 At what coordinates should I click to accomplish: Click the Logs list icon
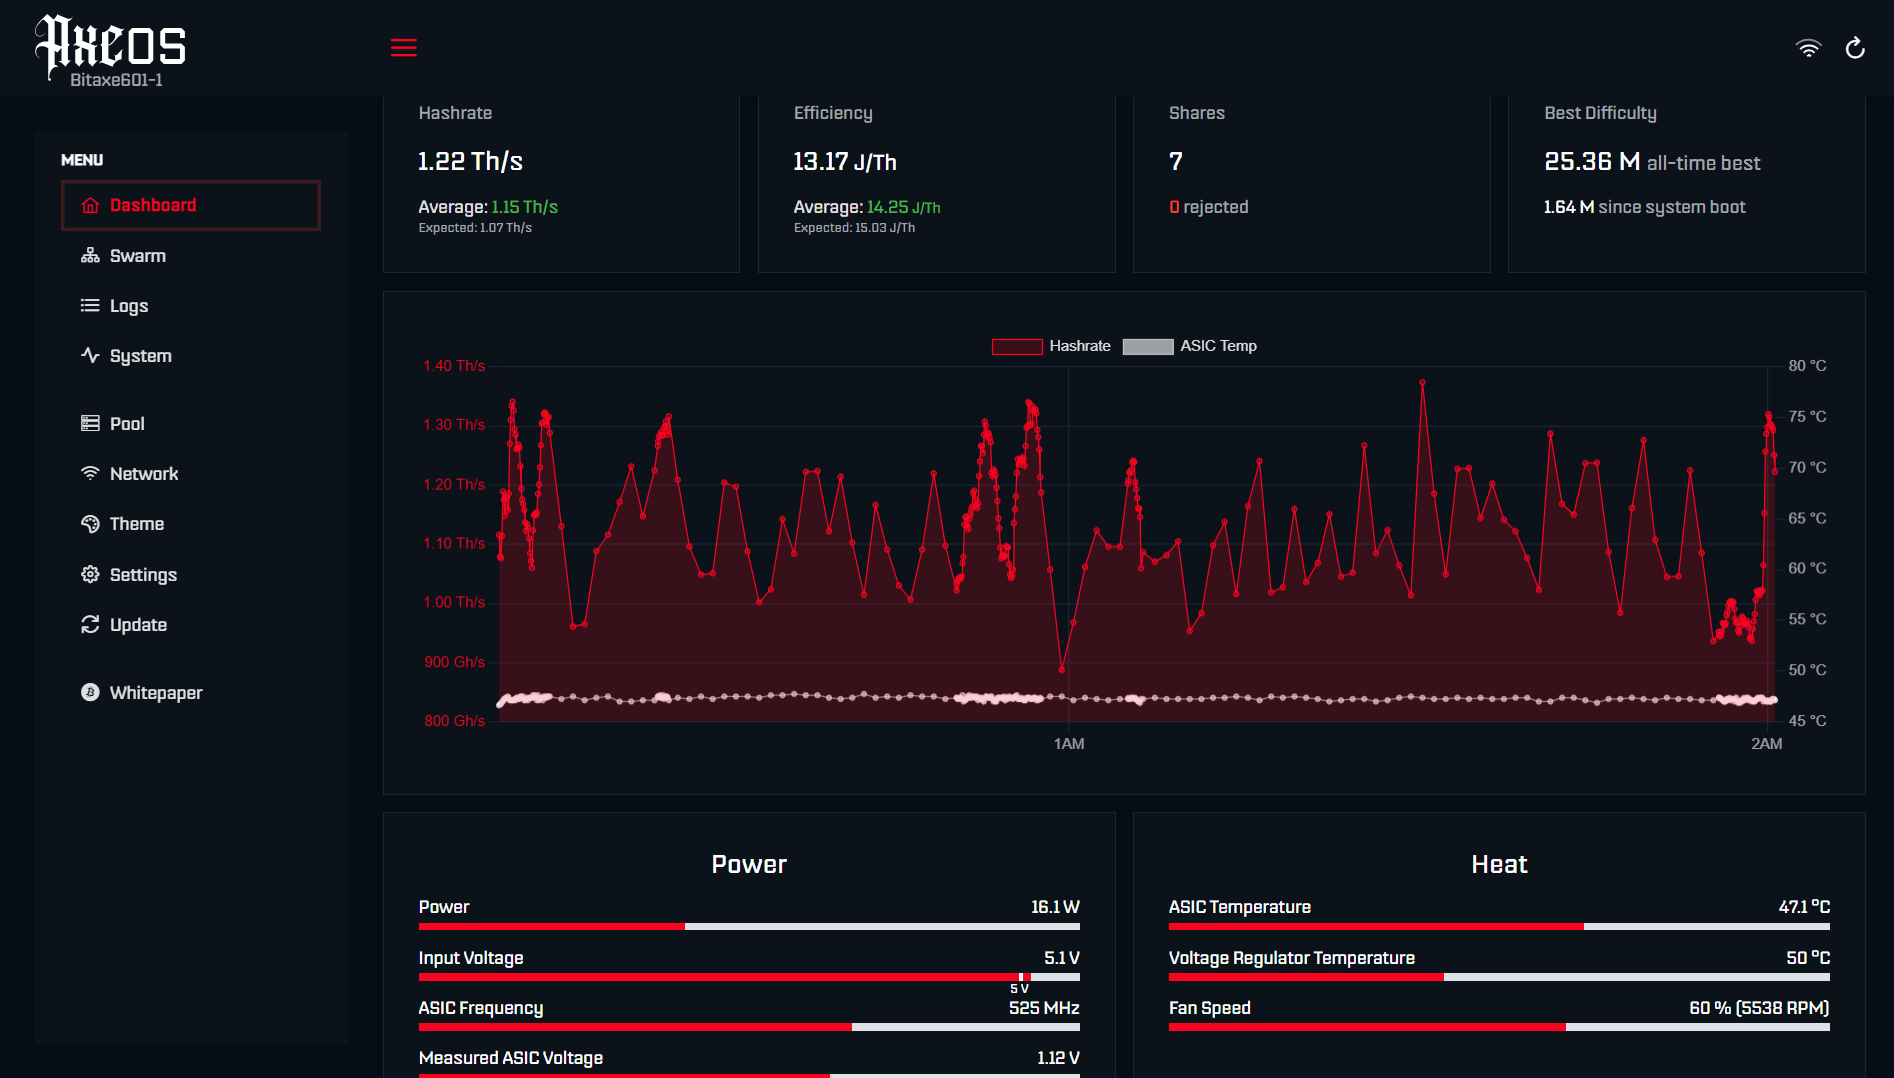pos(90,306)
